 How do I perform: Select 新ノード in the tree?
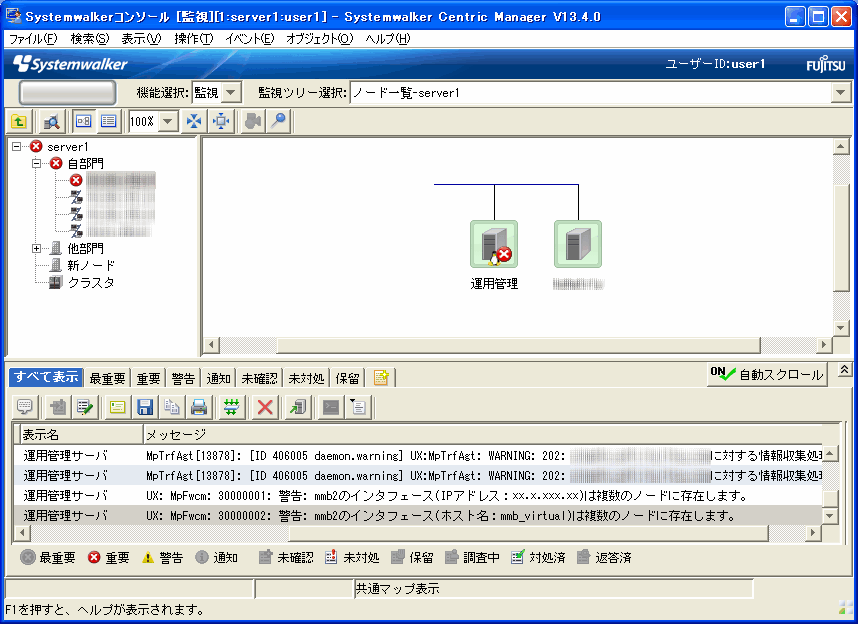(x=91, y=265)
